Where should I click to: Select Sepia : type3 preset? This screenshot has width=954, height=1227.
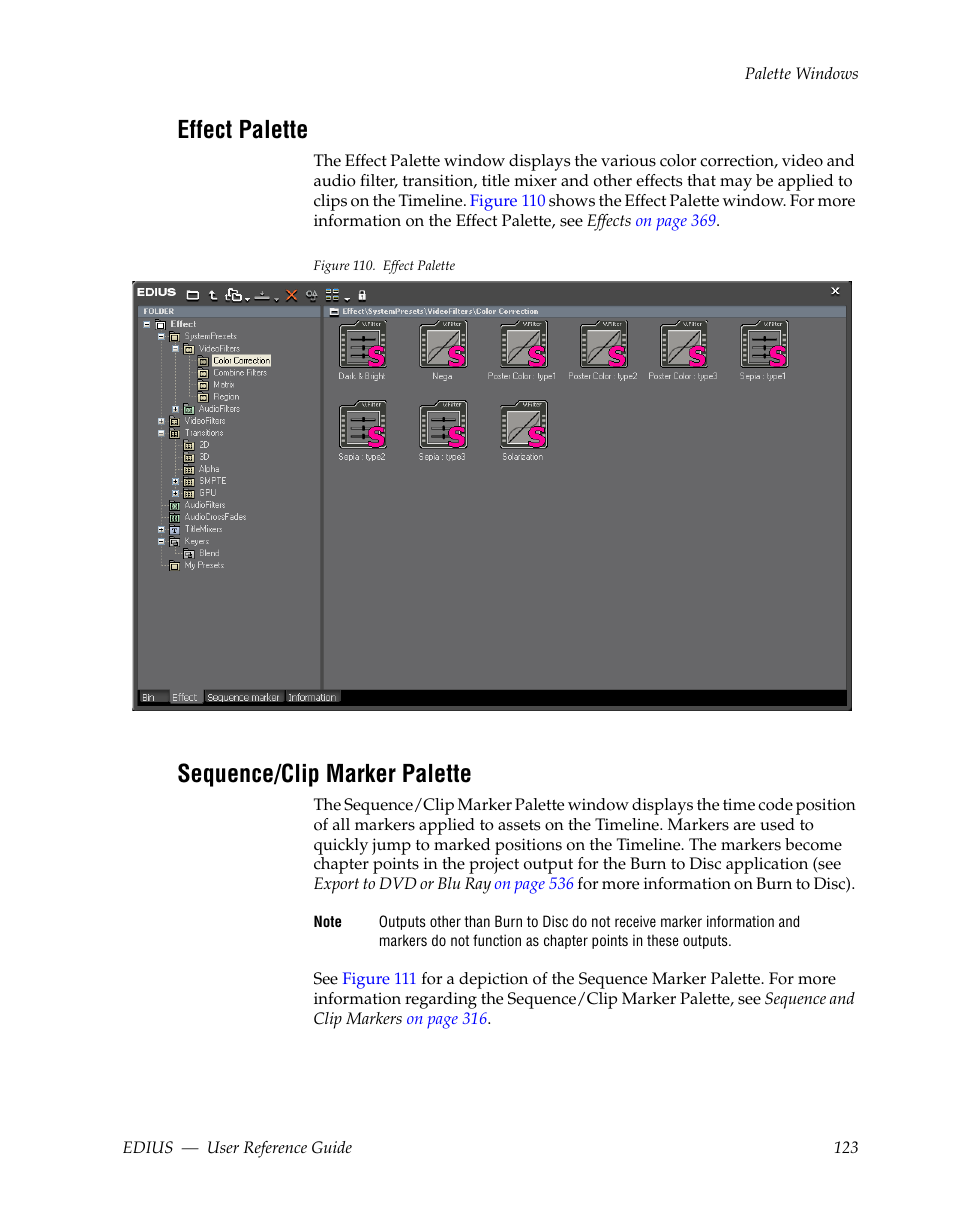(443, 431)
